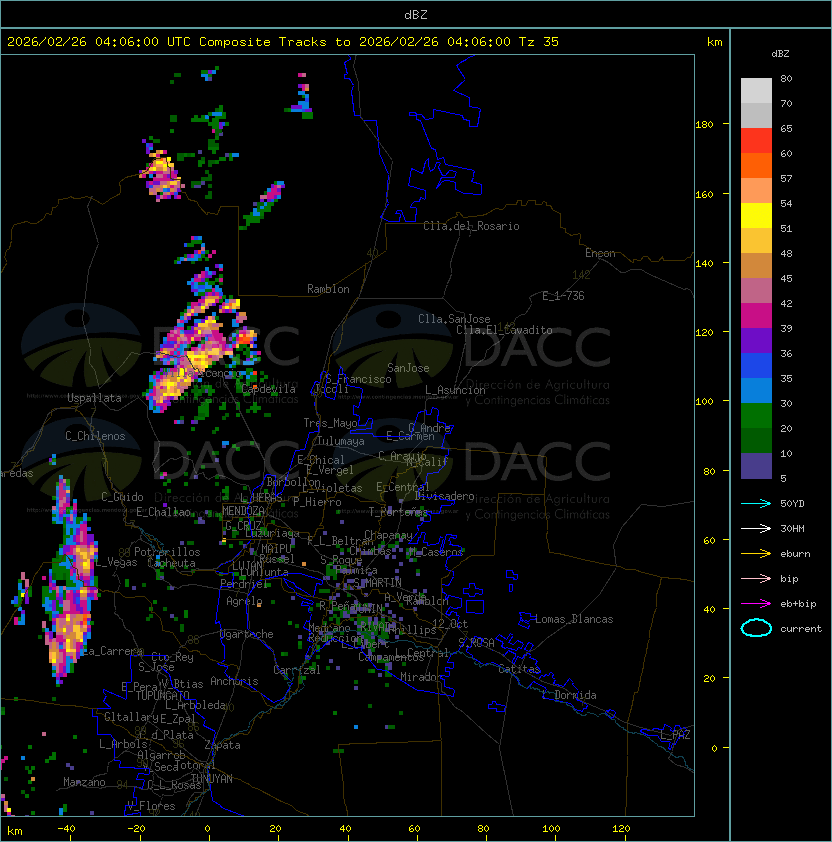Click the 'La_Carrera' map label

111,651
